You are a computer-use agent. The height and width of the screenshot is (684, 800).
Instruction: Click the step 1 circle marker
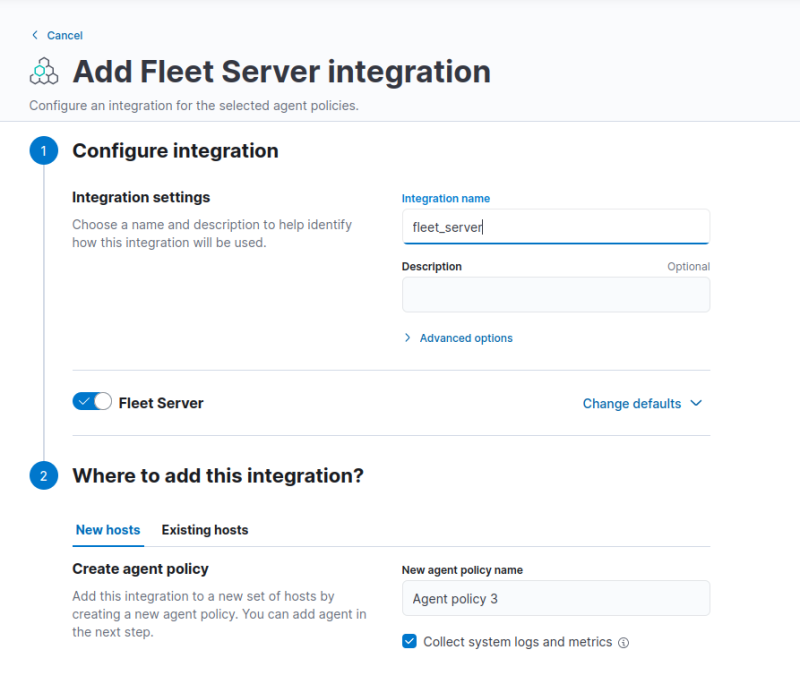44,151
